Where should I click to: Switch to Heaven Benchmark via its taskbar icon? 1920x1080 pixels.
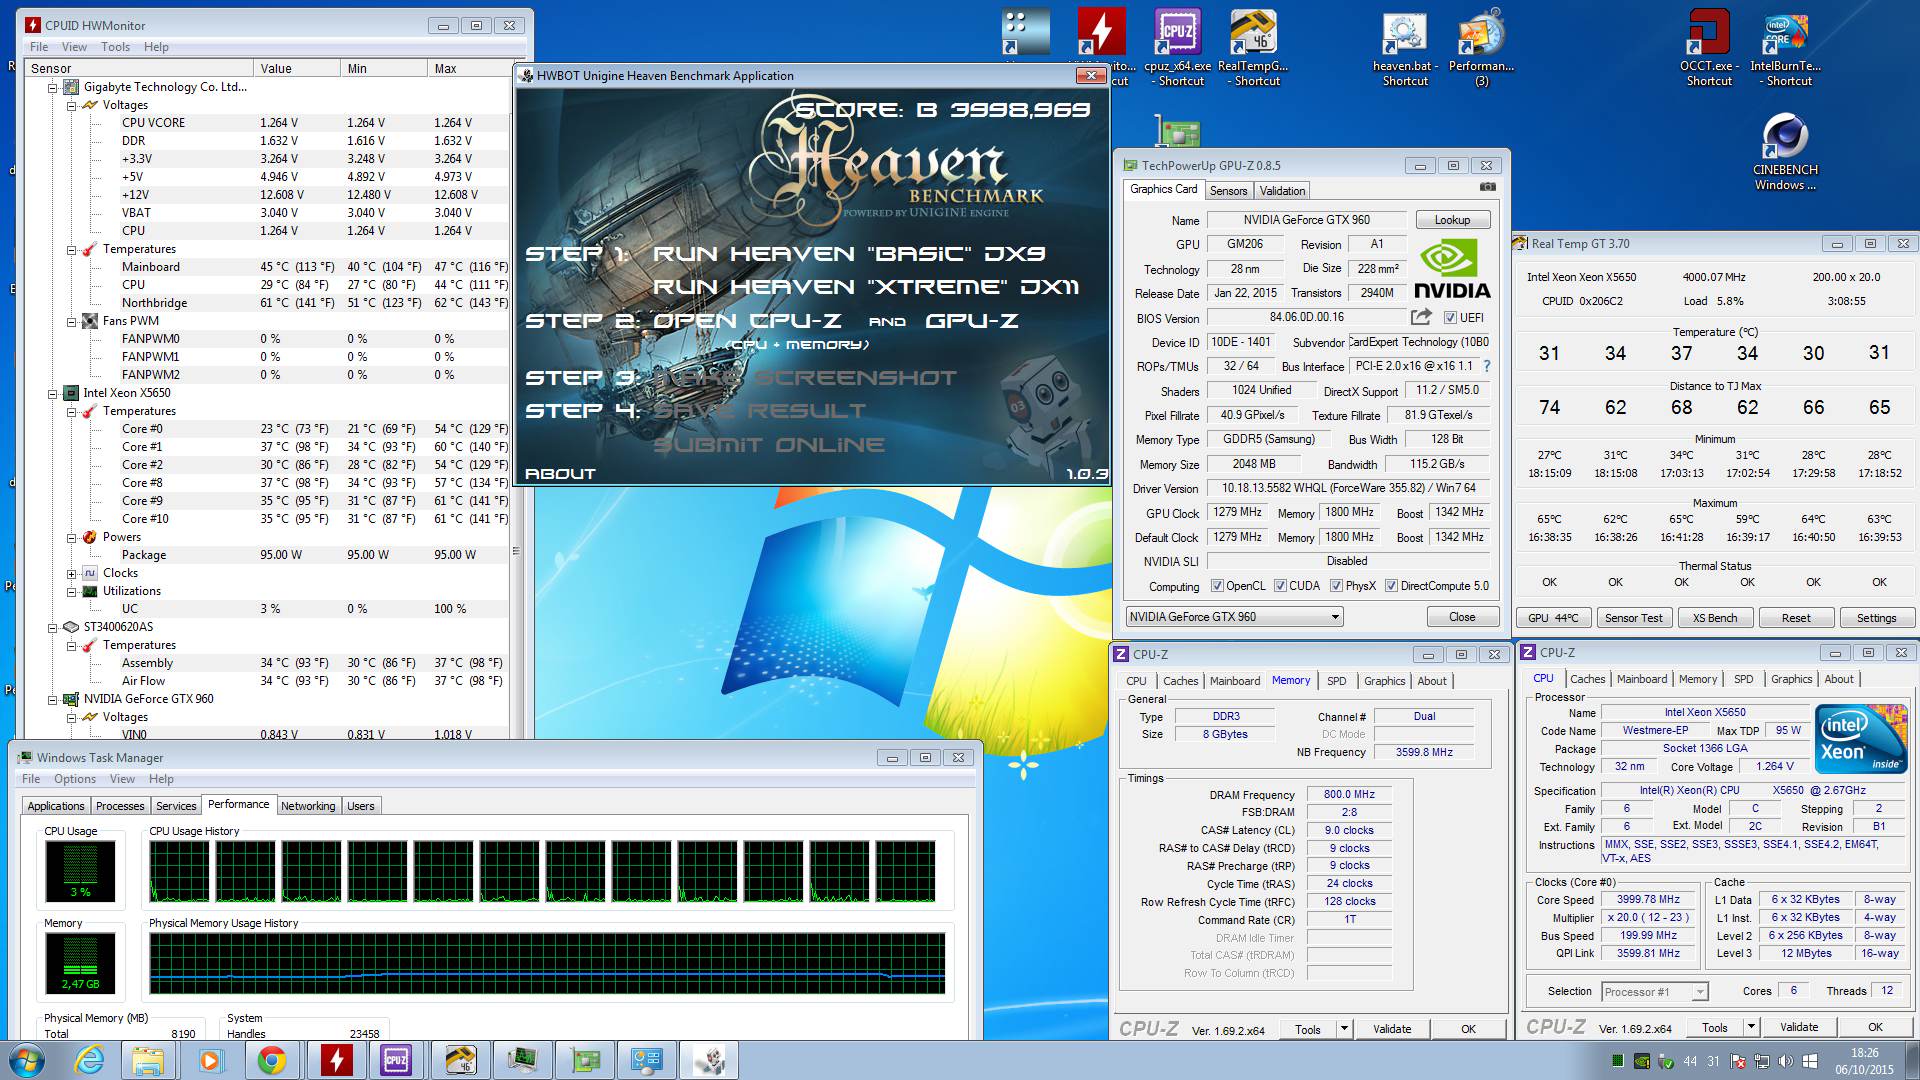708,1060
